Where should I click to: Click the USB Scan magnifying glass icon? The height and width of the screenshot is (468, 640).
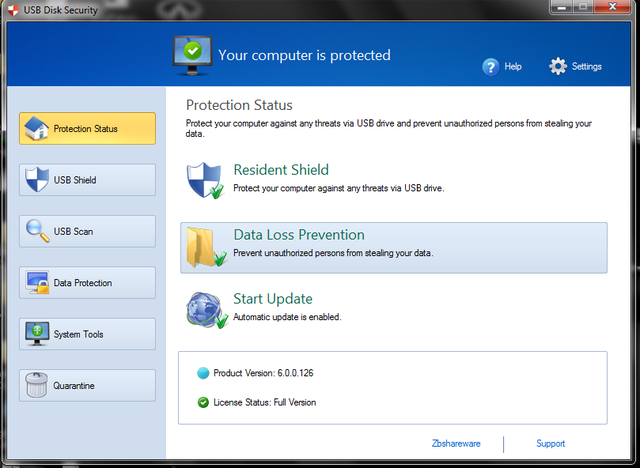[x=38, y=231]
